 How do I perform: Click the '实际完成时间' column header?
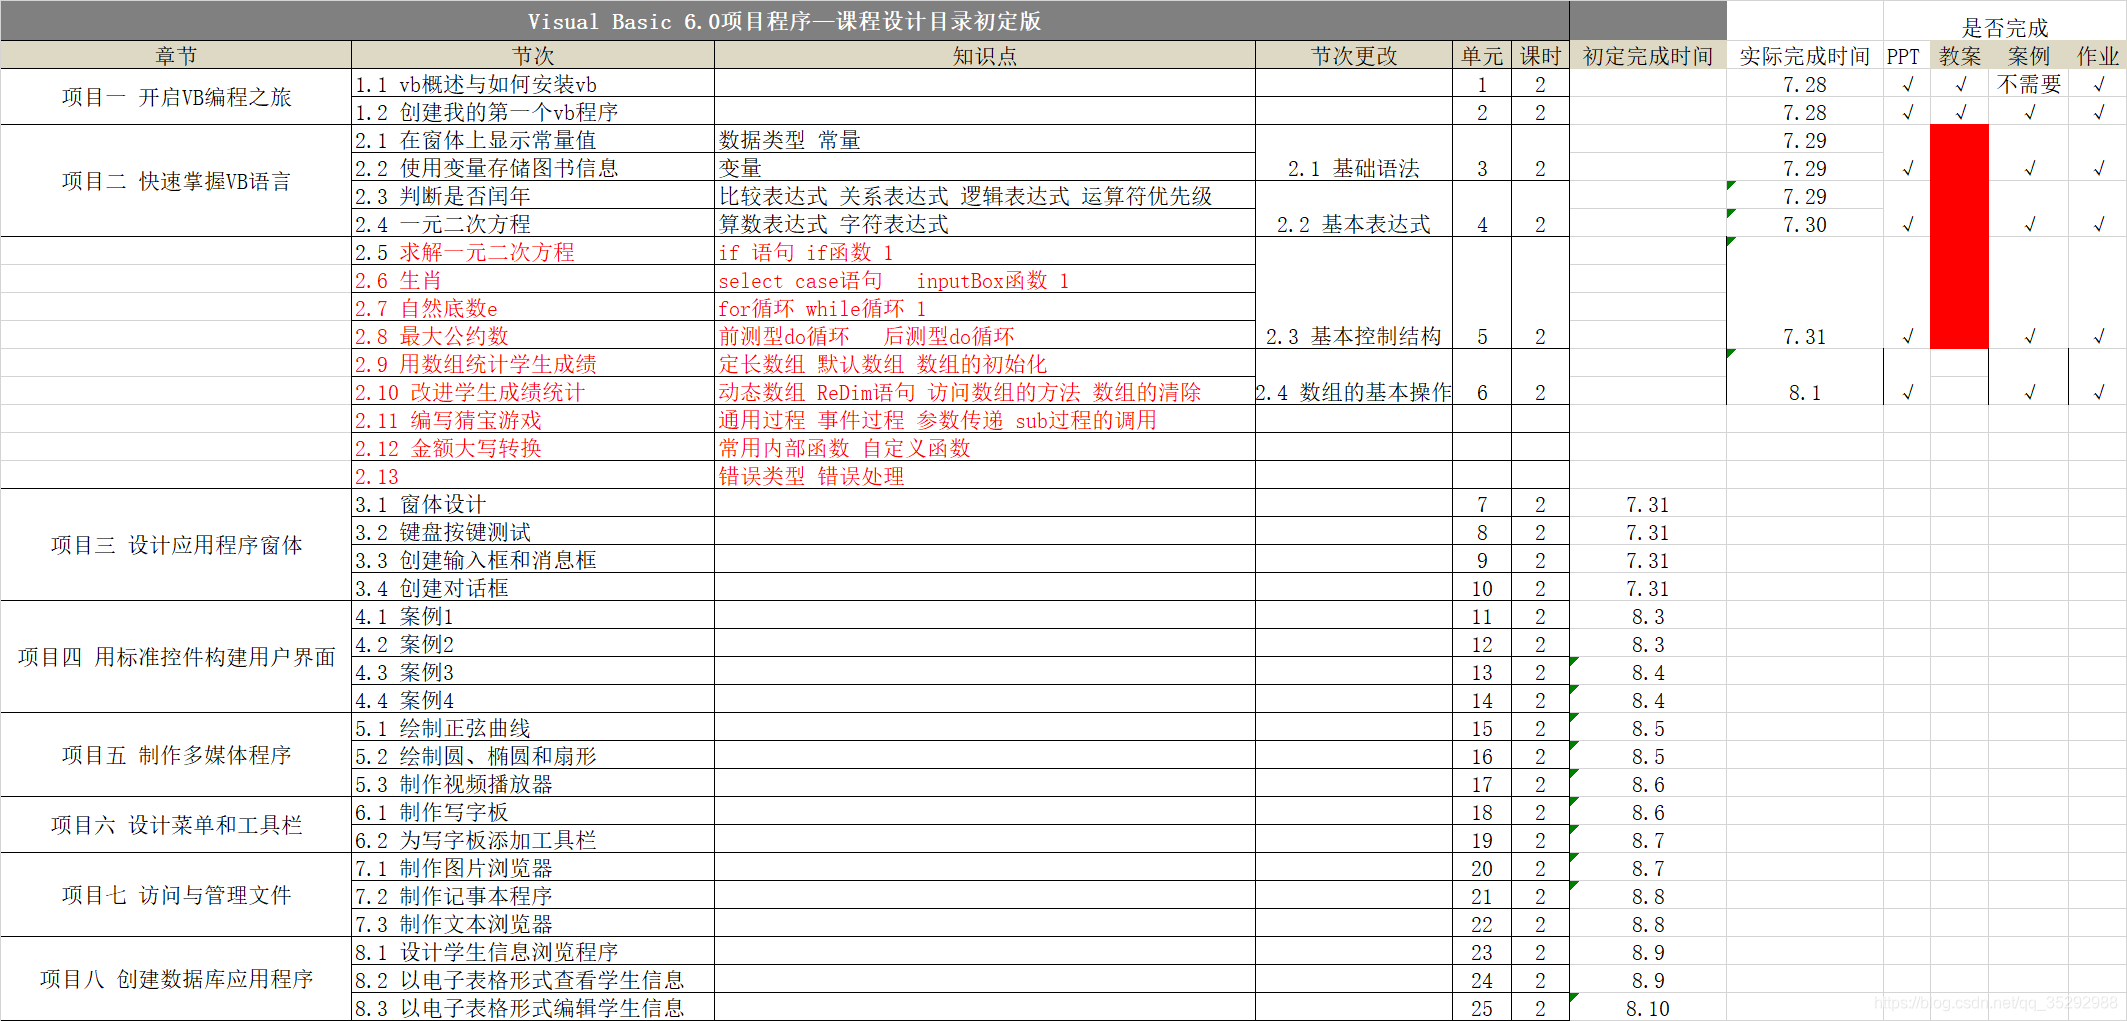[x=1805, y=56]
